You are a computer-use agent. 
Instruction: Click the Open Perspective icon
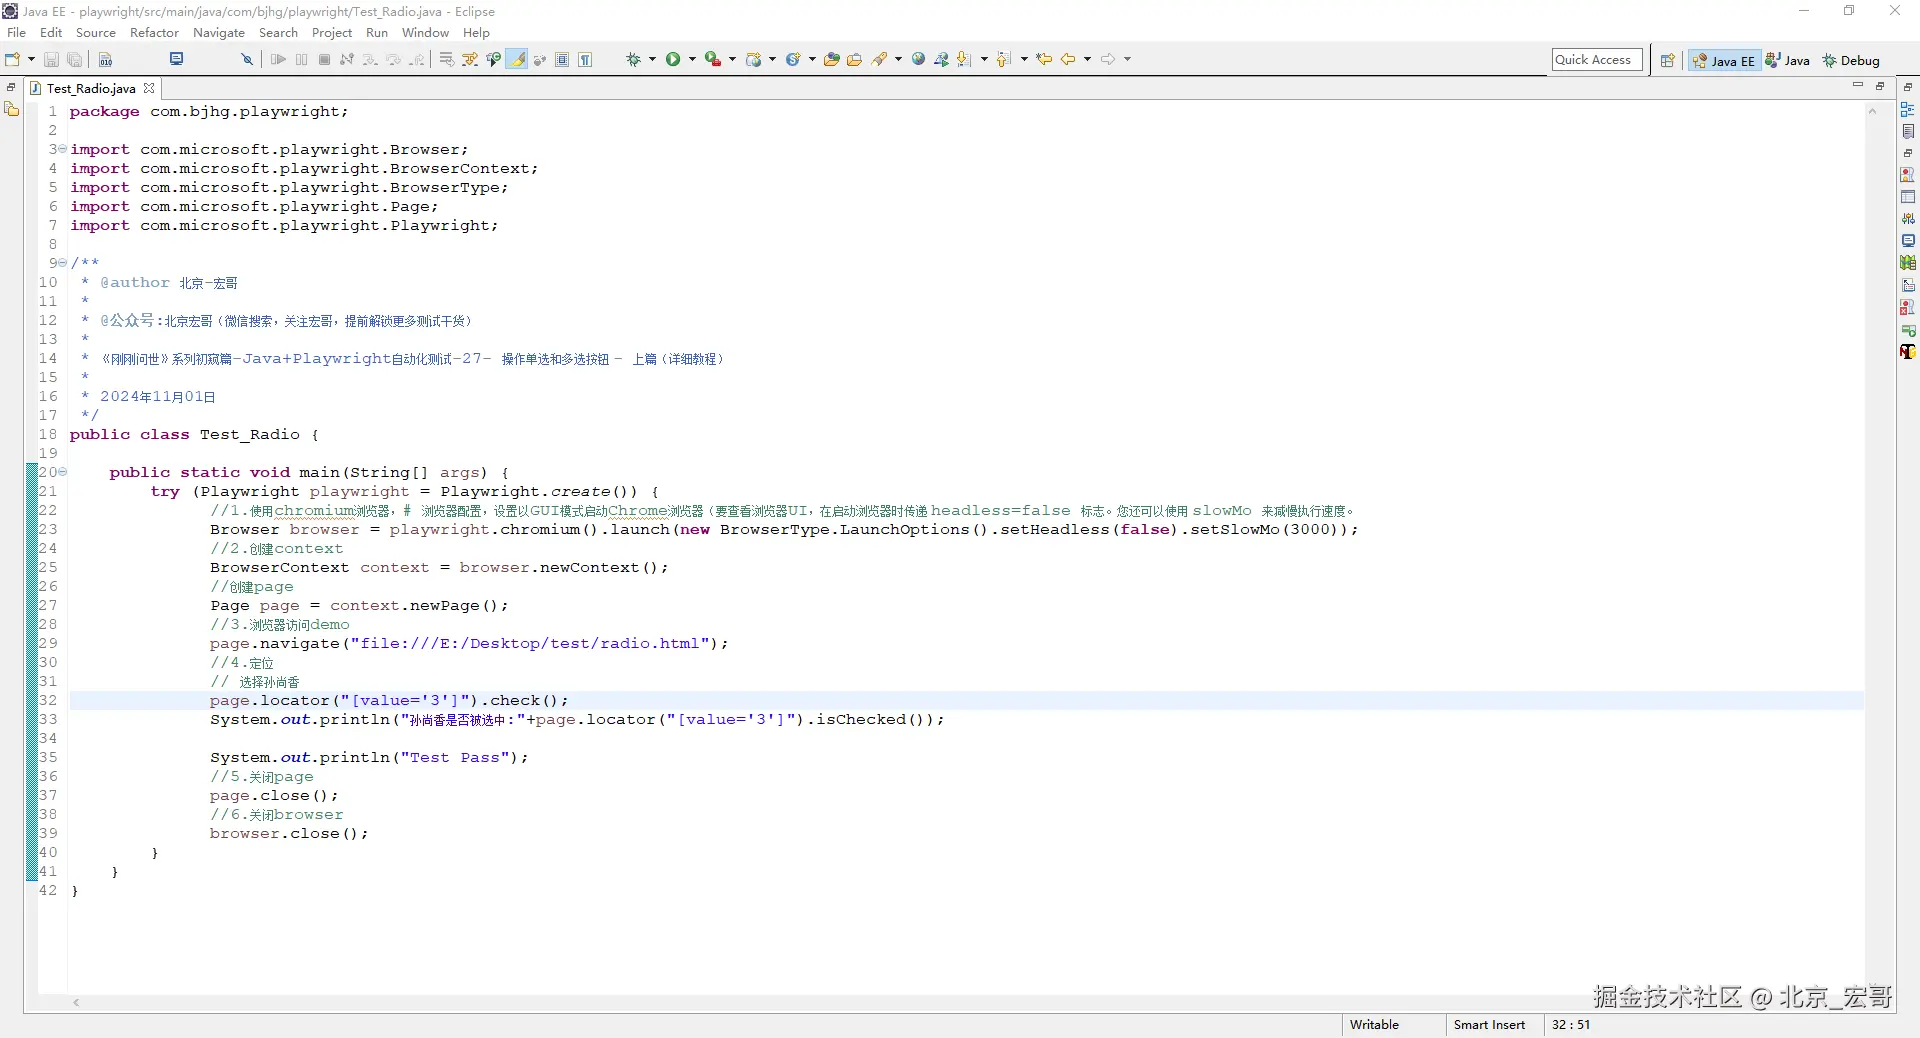coord(1667,61)
